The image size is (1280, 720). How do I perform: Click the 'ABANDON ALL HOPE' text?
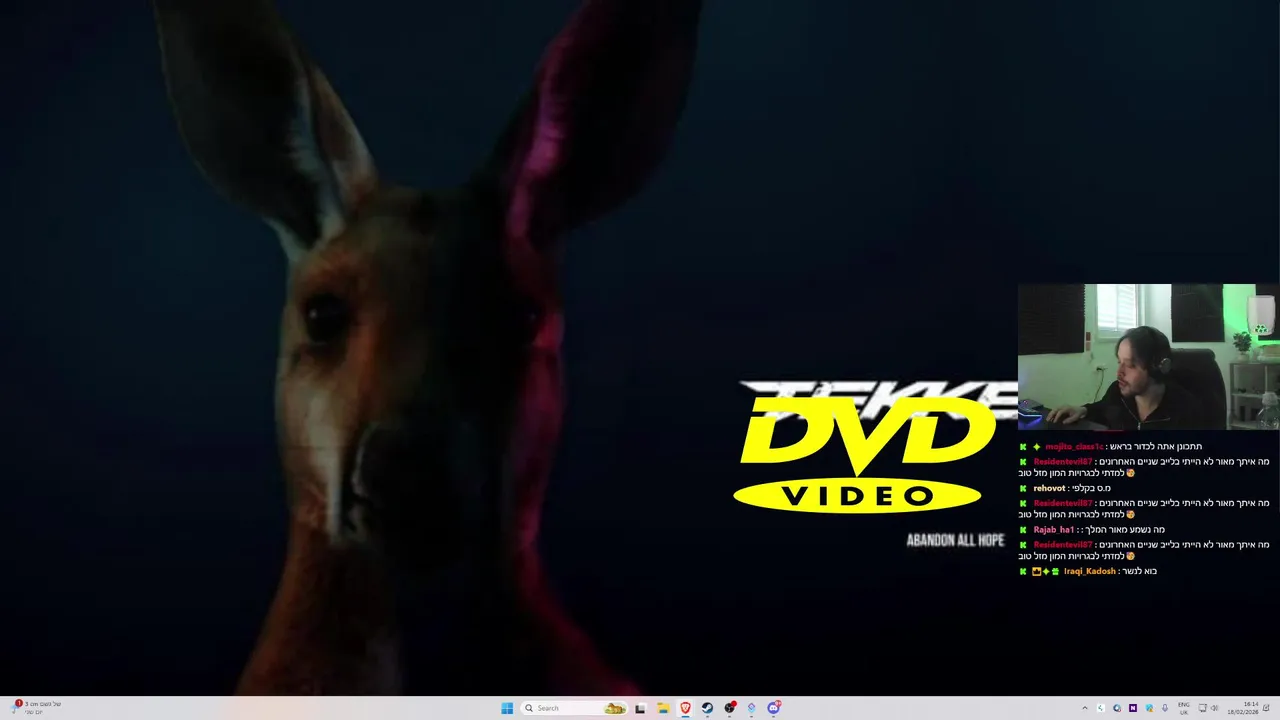tap(955, 540)
